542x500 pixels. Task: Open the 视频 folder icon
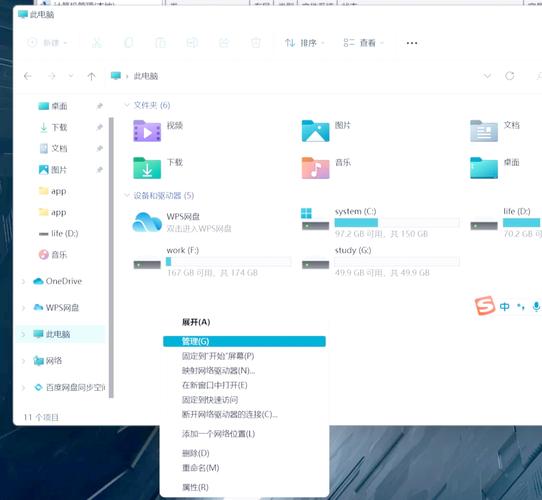point(147,131)
